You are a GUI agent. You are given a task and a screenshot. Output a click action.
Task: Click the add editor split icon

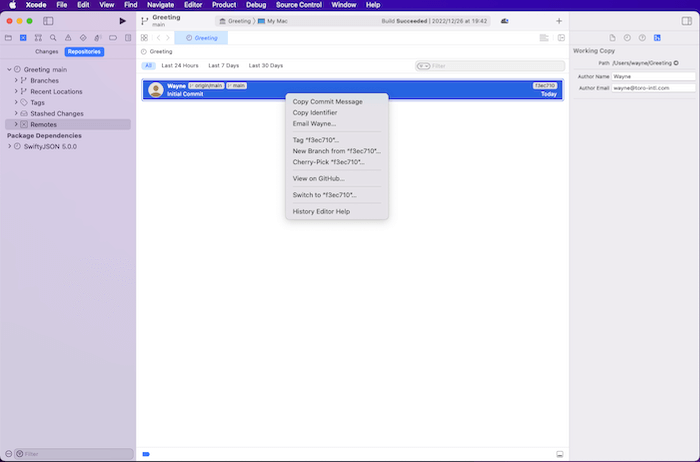coord(561,38)
